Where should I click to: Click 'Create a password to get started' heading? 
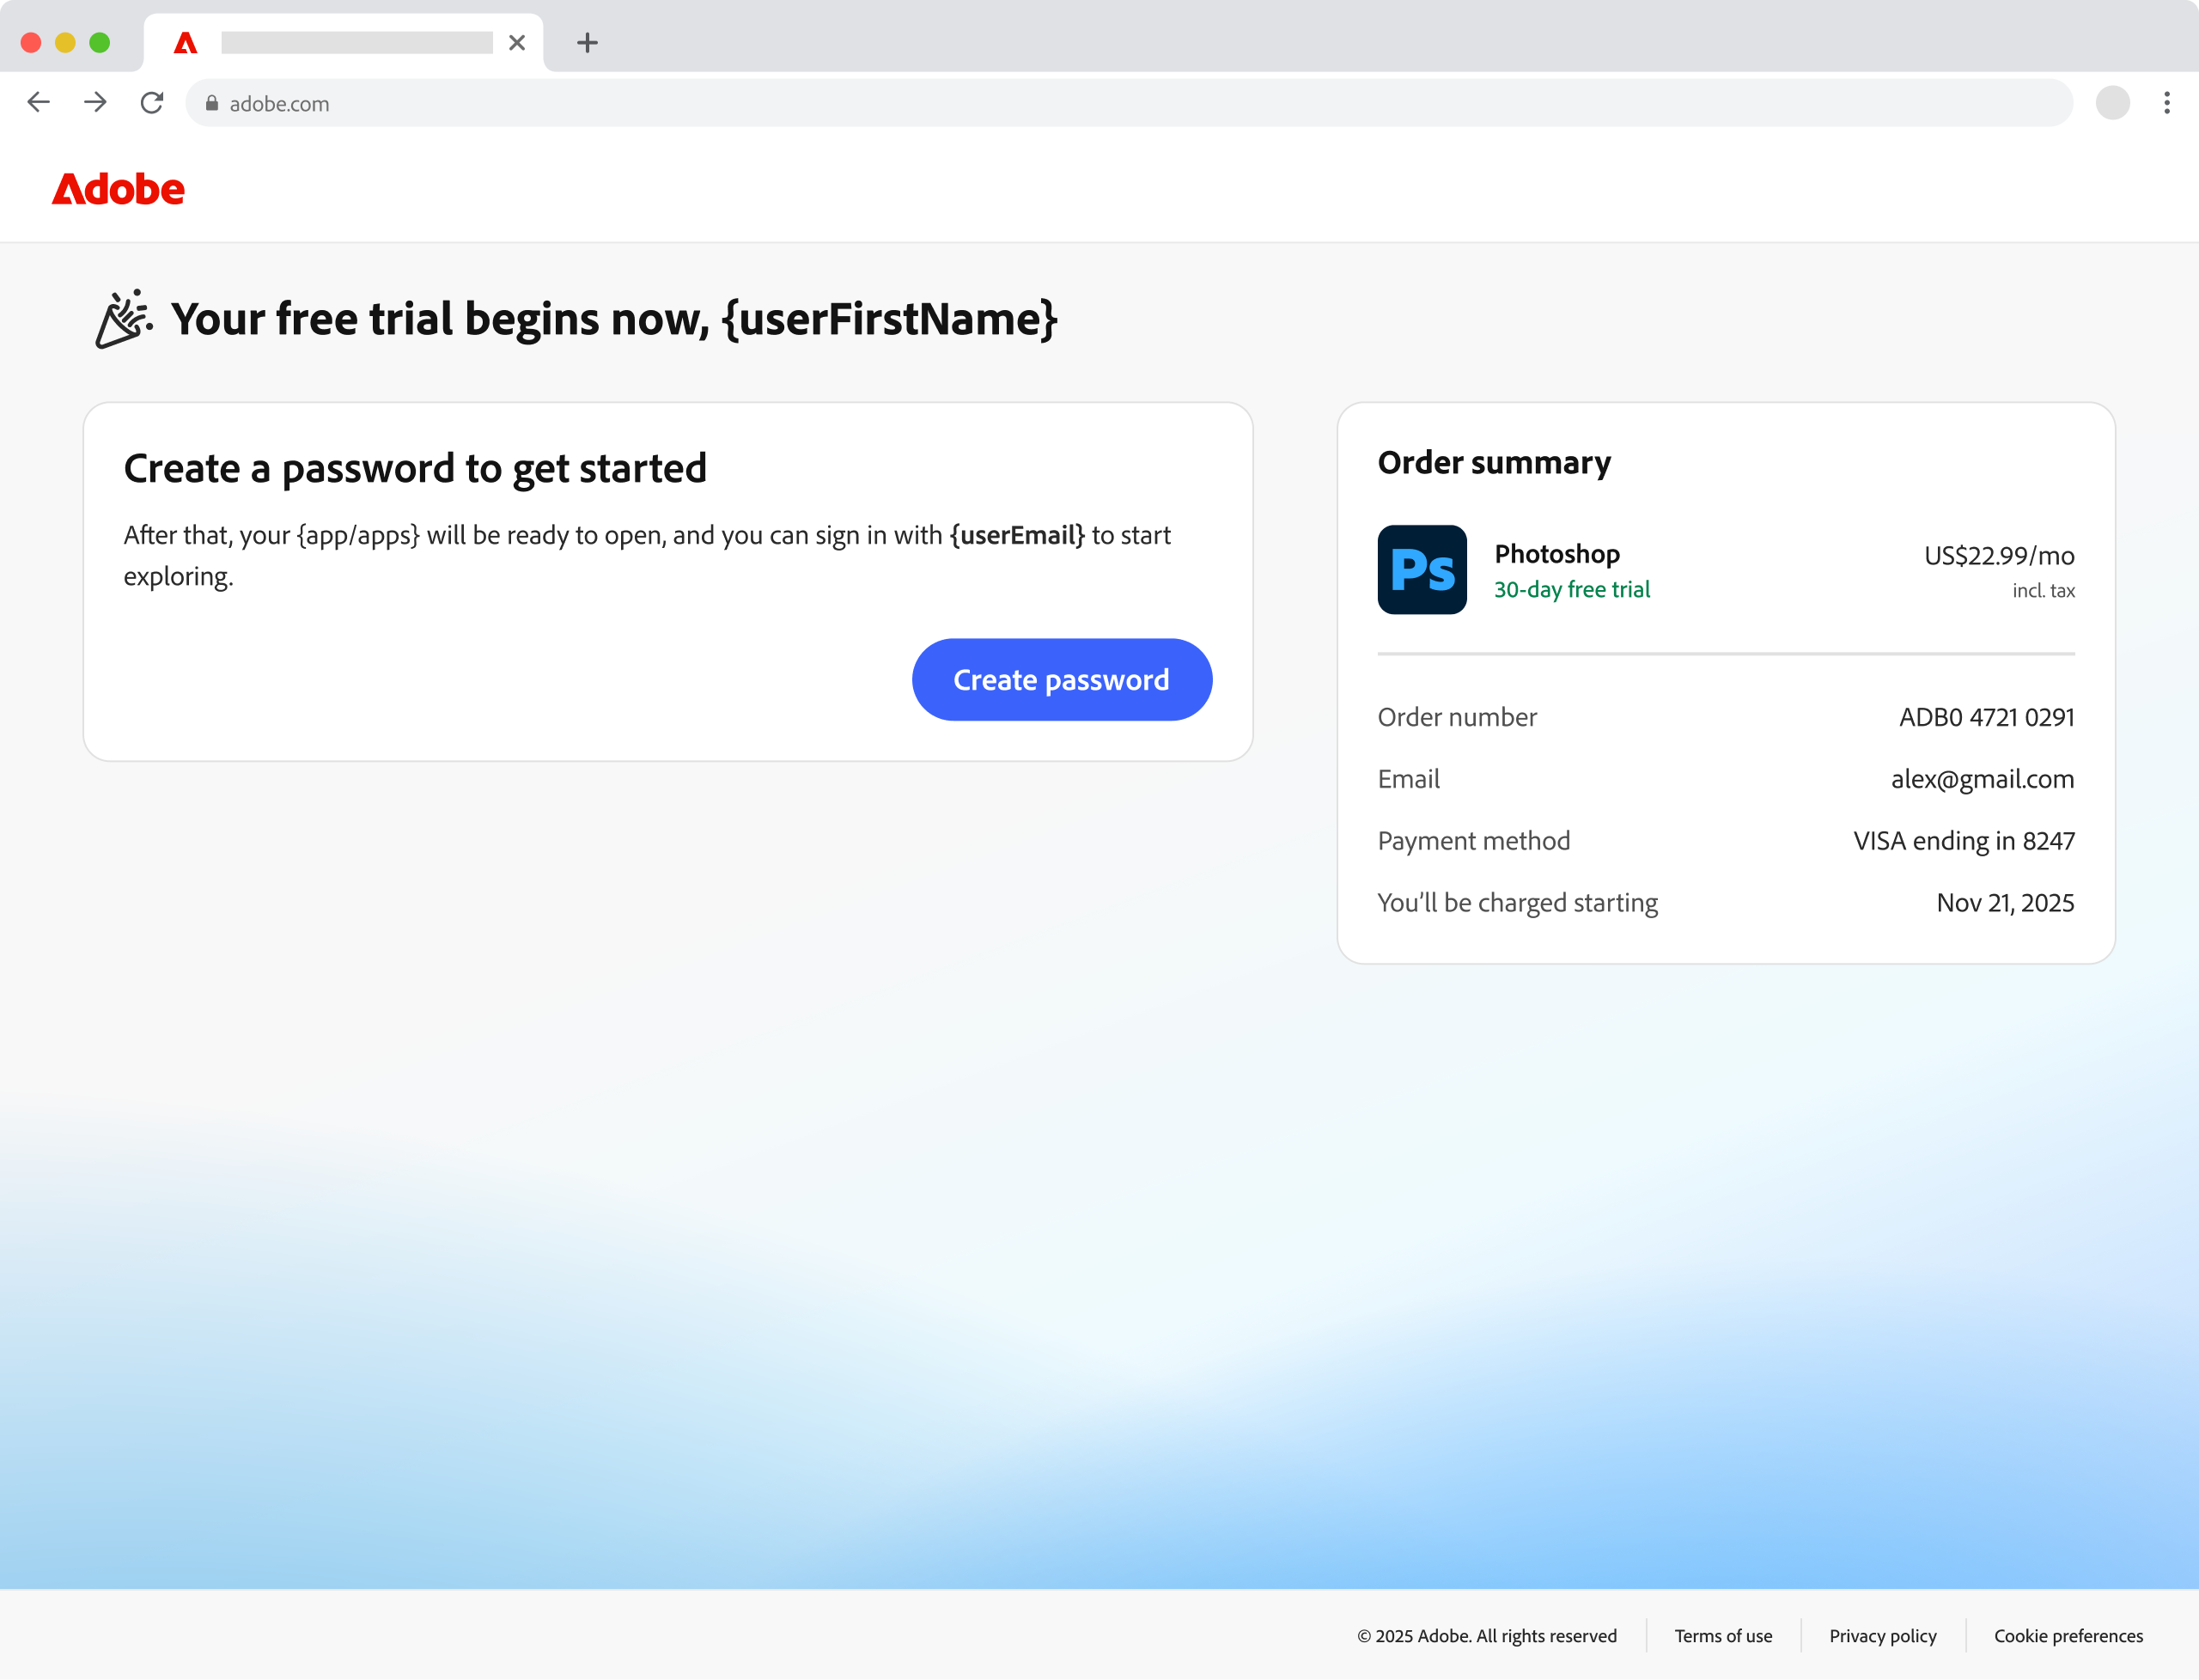pos(415,469)
